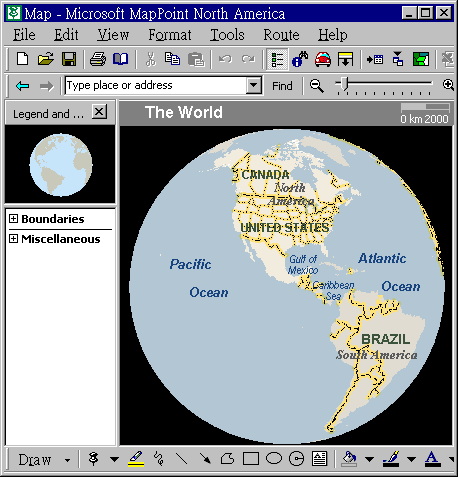
Task: Click the yellow box with down arrow toolbar icon
Action: tap(345, 59)
